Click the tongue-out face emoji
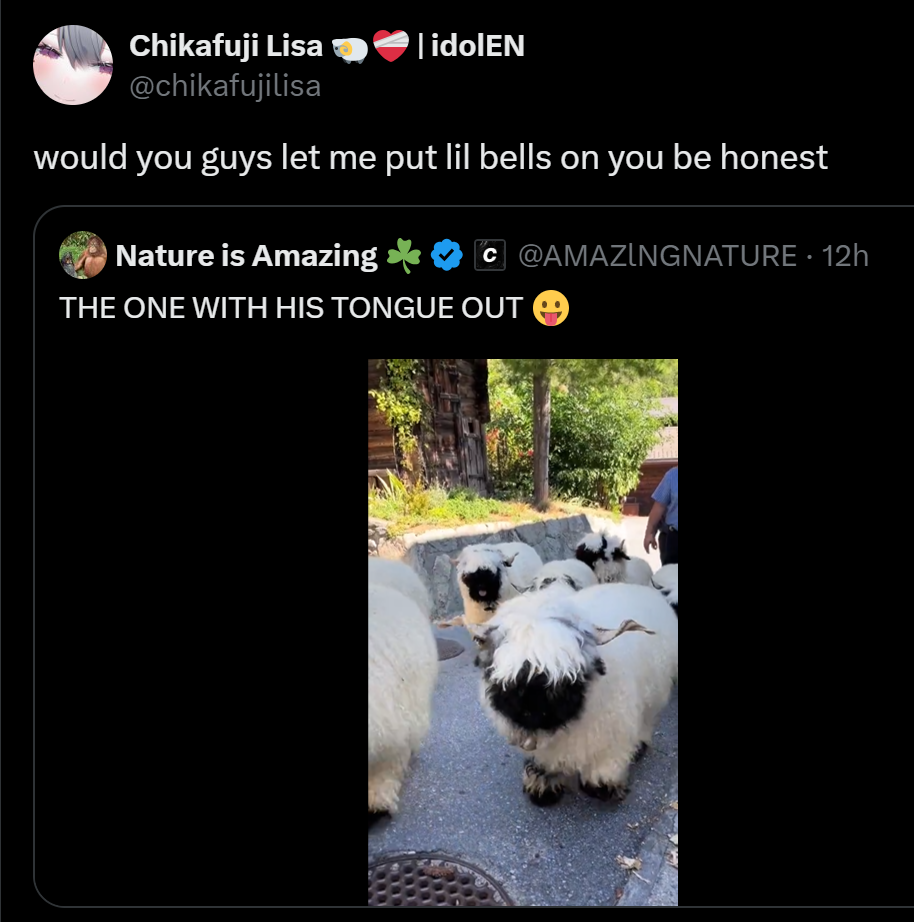 click(x=551, y=308)
